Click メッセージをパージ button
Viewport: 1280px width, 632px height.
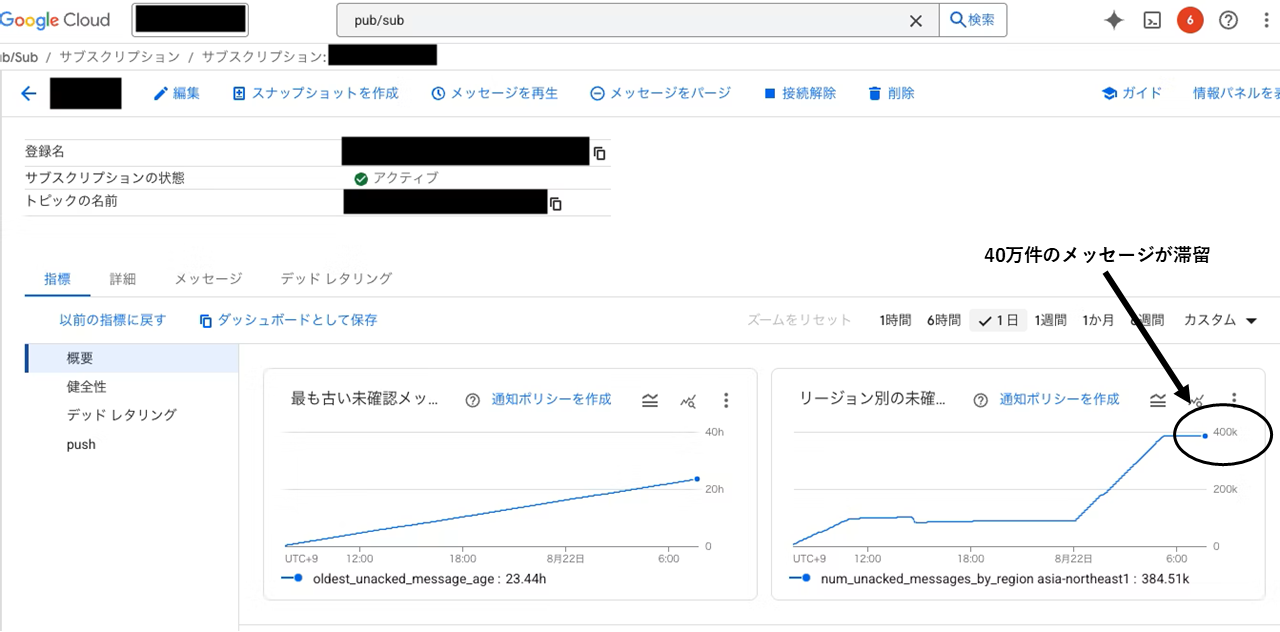click(x=660, y=93)
